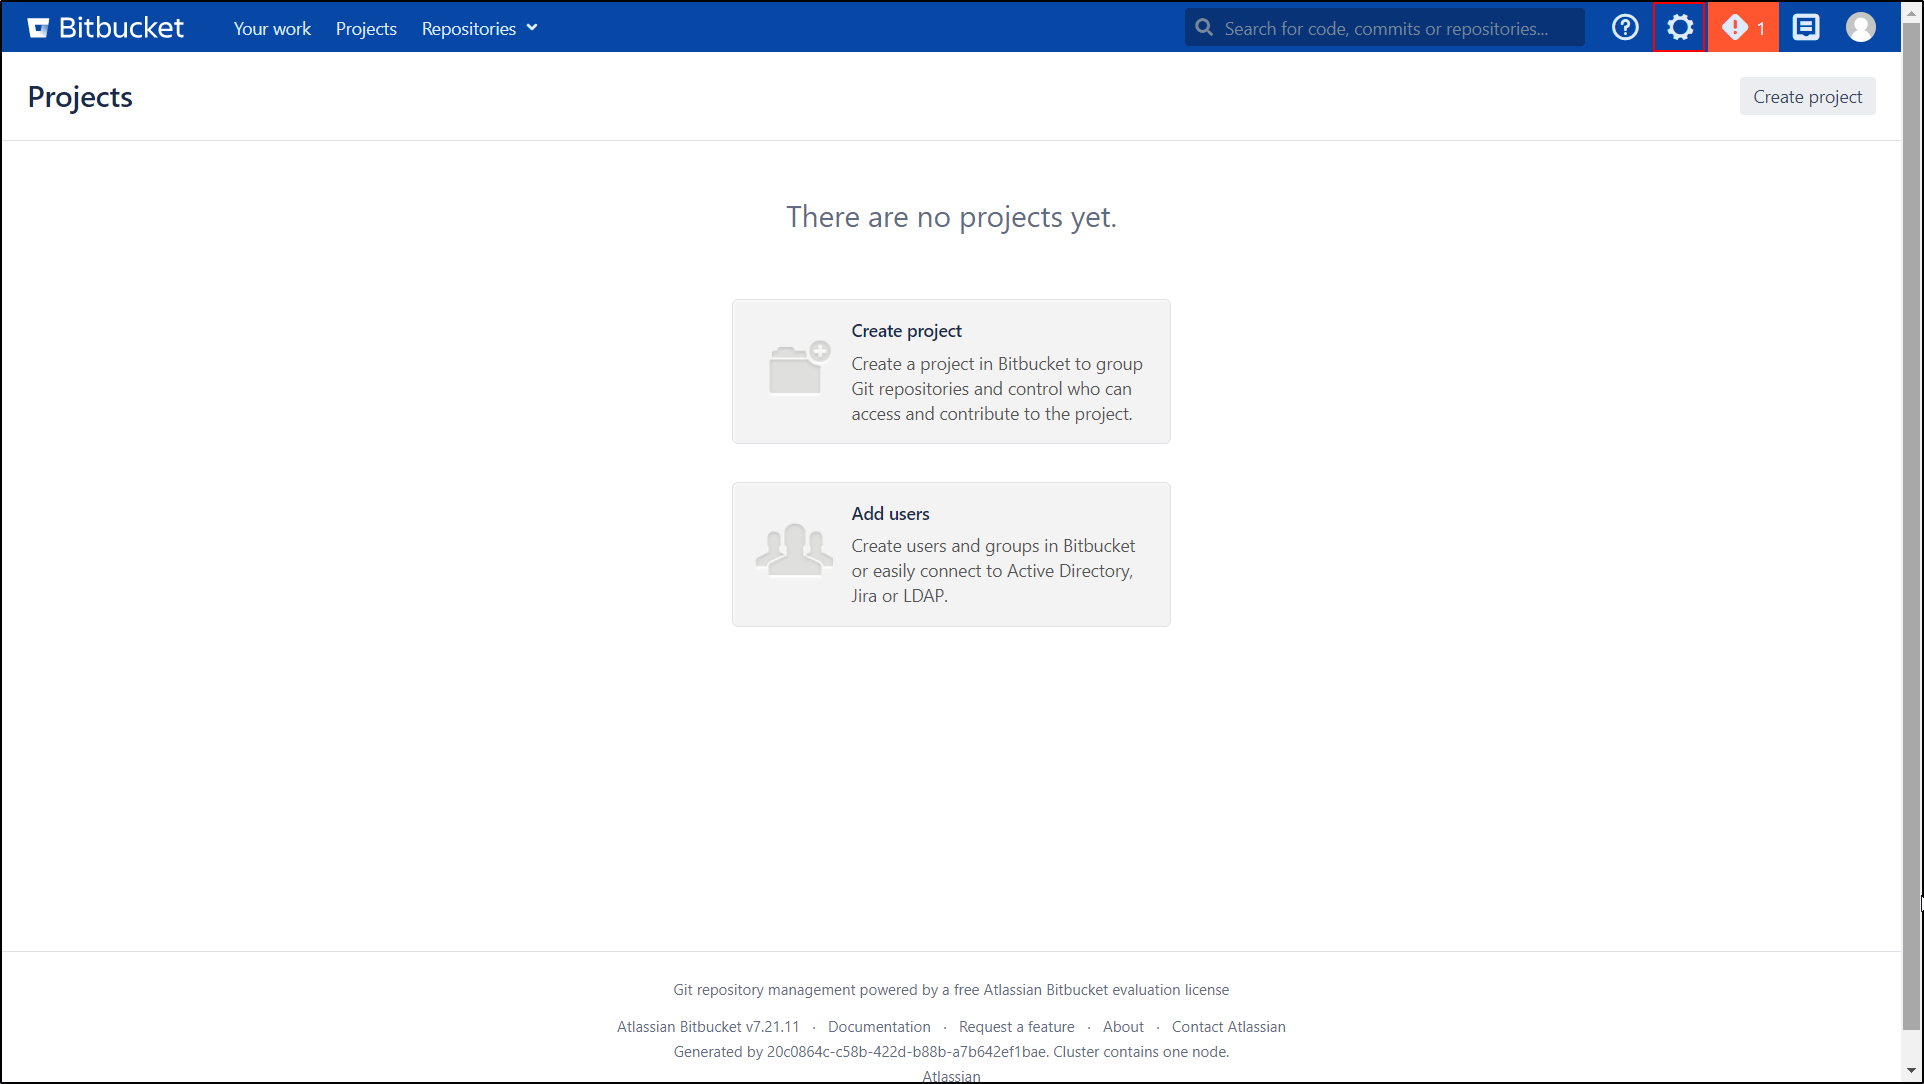Click the Add users people icon
This screenshot has height=1084, width=1924.
coord(794,549)
